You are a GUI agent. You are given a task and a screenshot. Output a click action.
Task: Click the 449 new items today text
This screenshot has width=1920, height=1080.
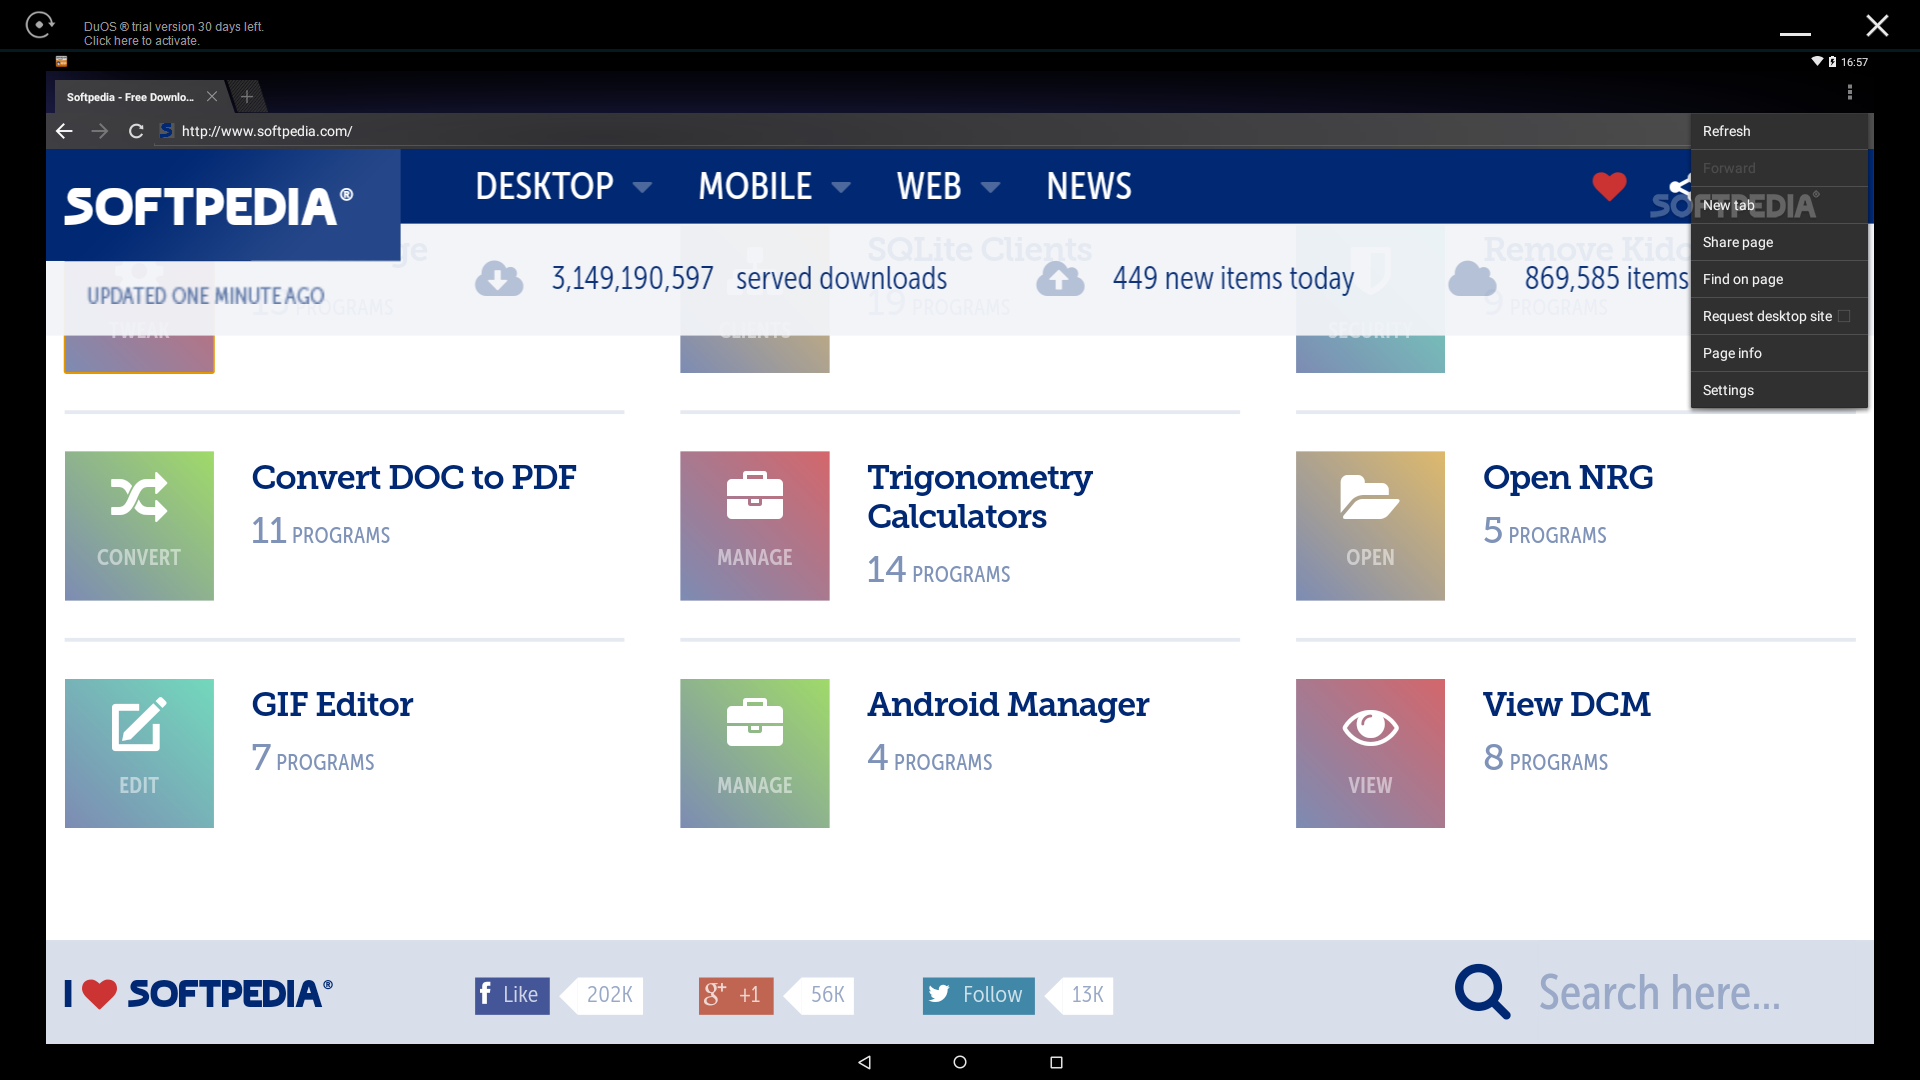pos(1234,279)
